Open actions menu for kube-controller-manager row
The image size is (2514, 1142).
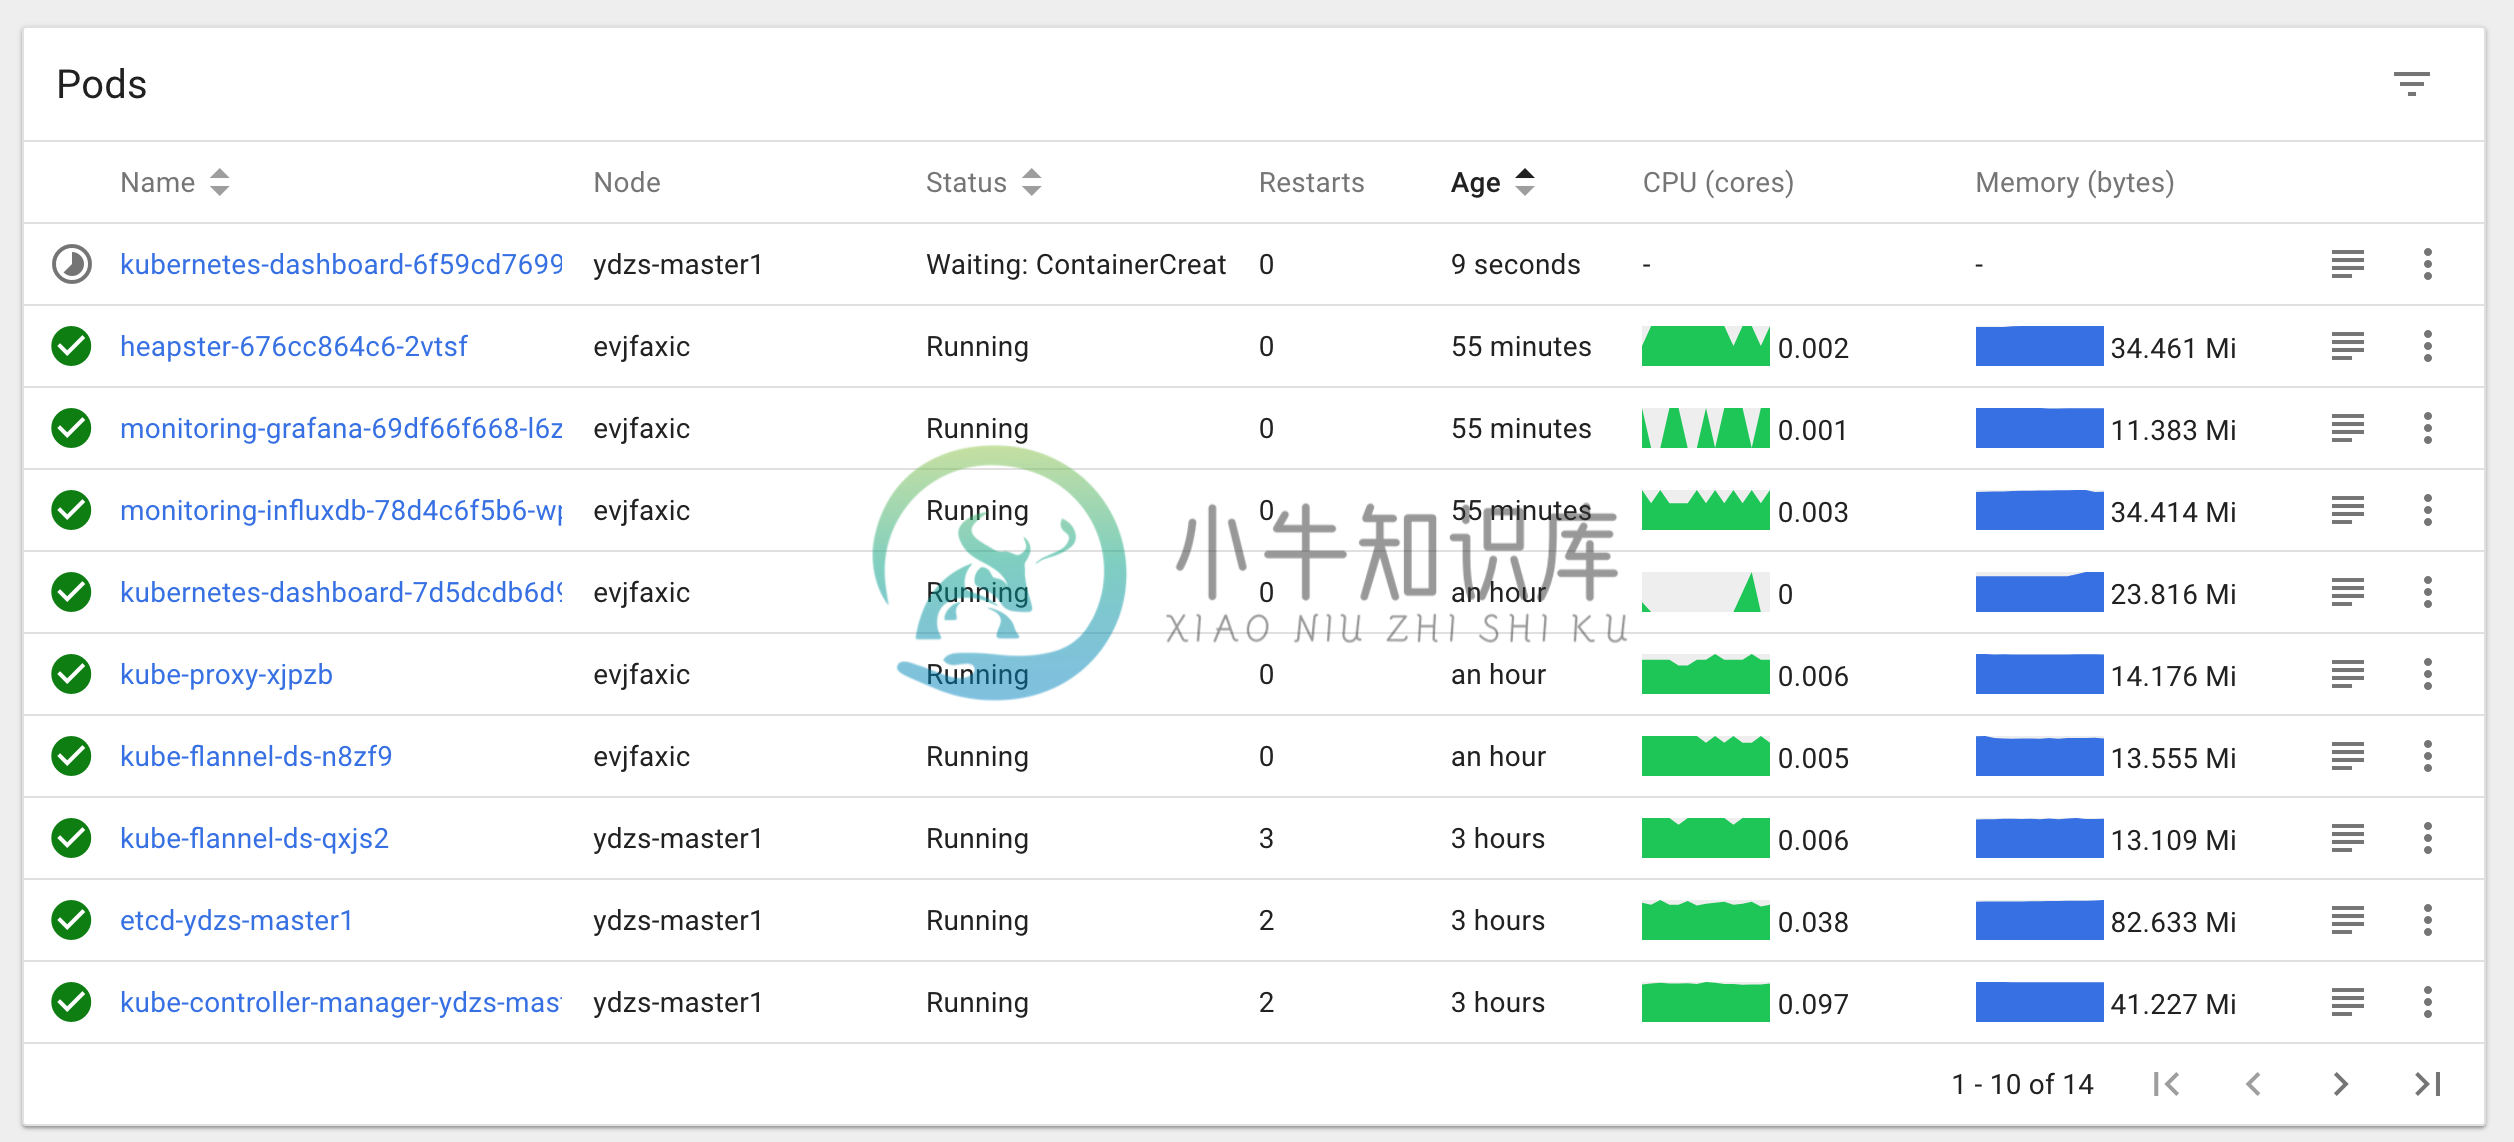pyautogui.click(x=2427, y=1002)
